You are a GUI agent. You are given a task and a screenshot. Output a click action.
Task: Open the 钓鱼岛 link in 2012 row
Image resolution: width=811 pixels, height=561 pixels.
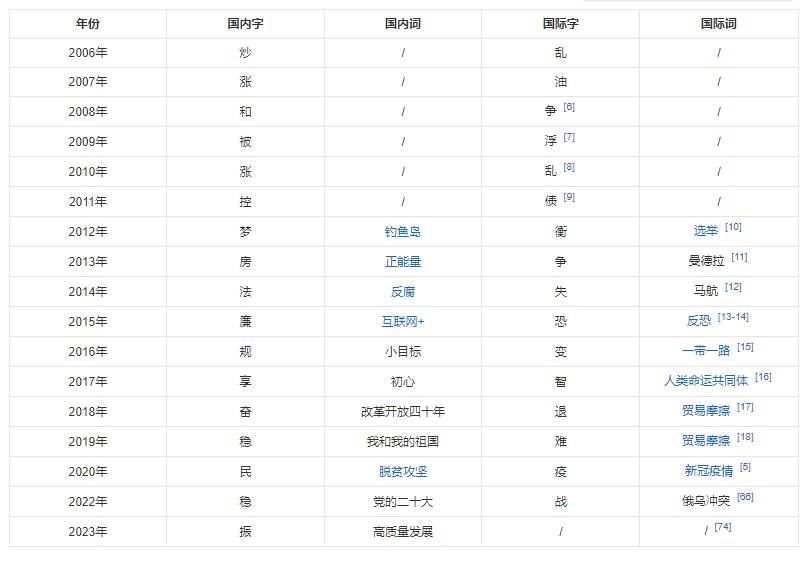click(x=402, y=232)
